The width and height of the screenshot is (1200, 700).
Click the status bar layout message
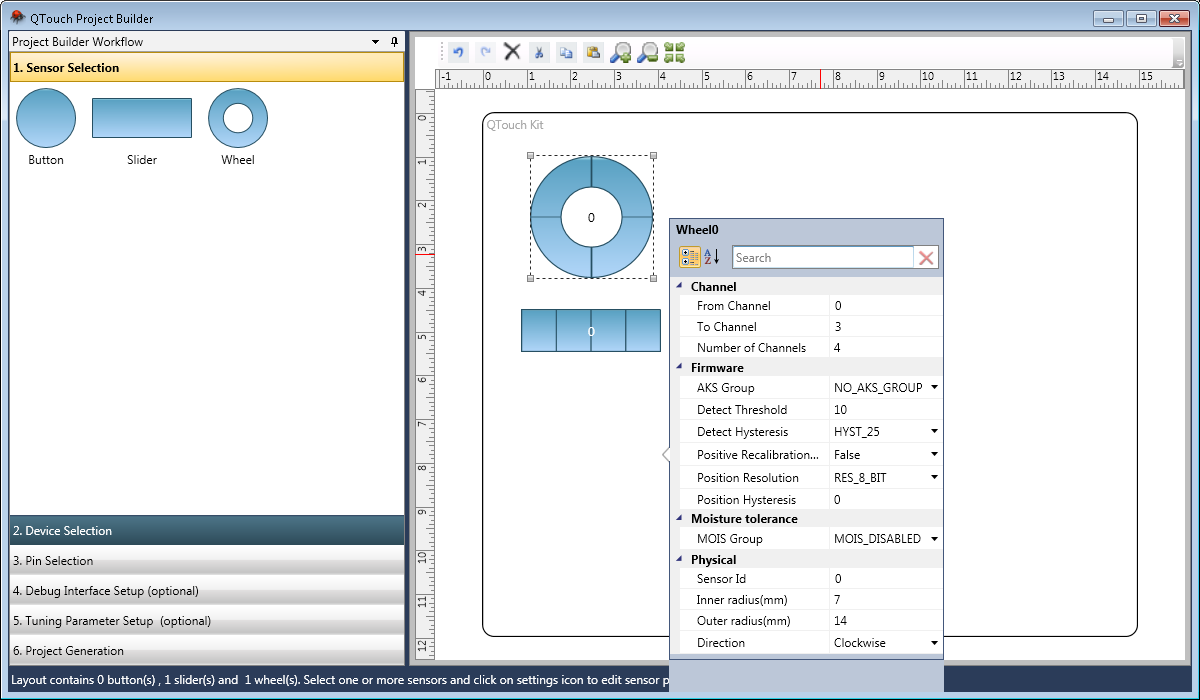click(340, 680)
